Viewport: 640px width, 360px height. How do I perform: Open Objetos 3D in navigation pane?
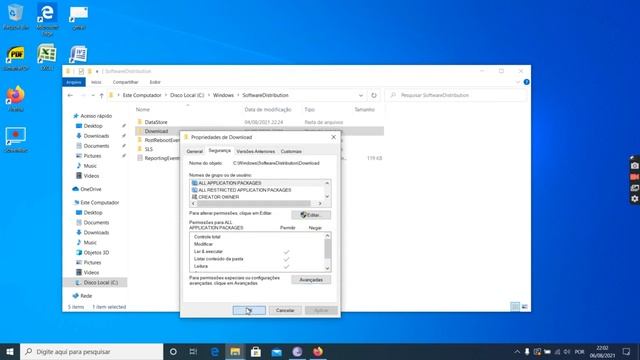(x=93, y=252)
